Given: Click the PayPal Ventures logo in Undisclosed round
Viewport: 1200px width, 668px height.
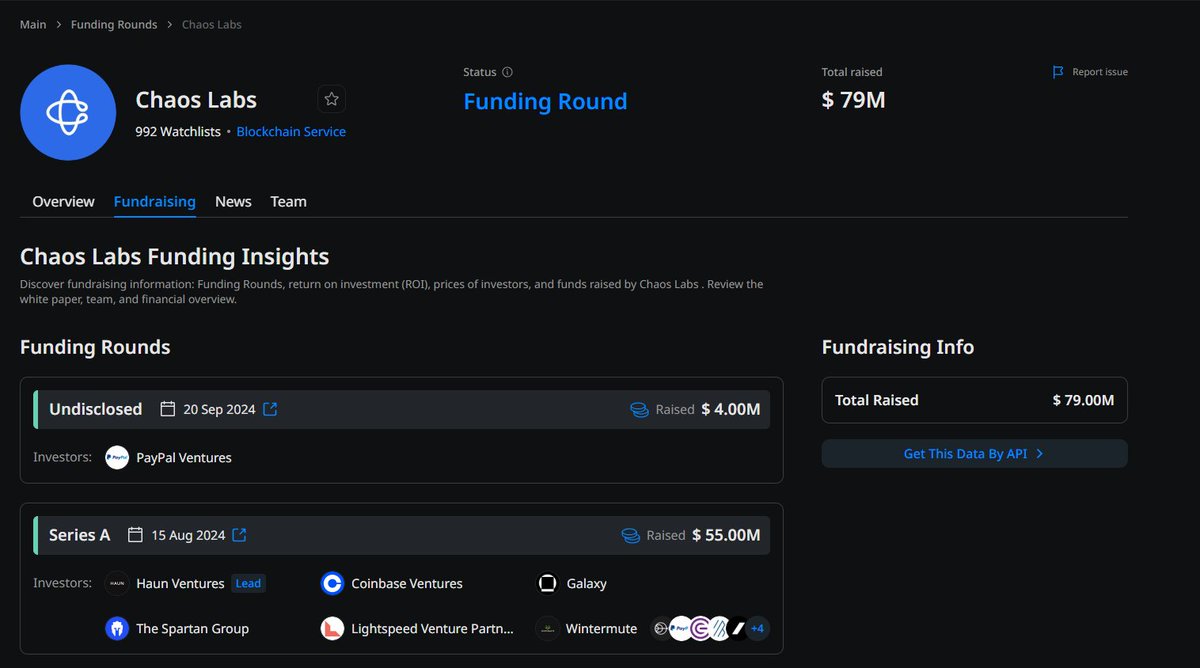Looking at the screenshot, I should [x=117, y=457].
